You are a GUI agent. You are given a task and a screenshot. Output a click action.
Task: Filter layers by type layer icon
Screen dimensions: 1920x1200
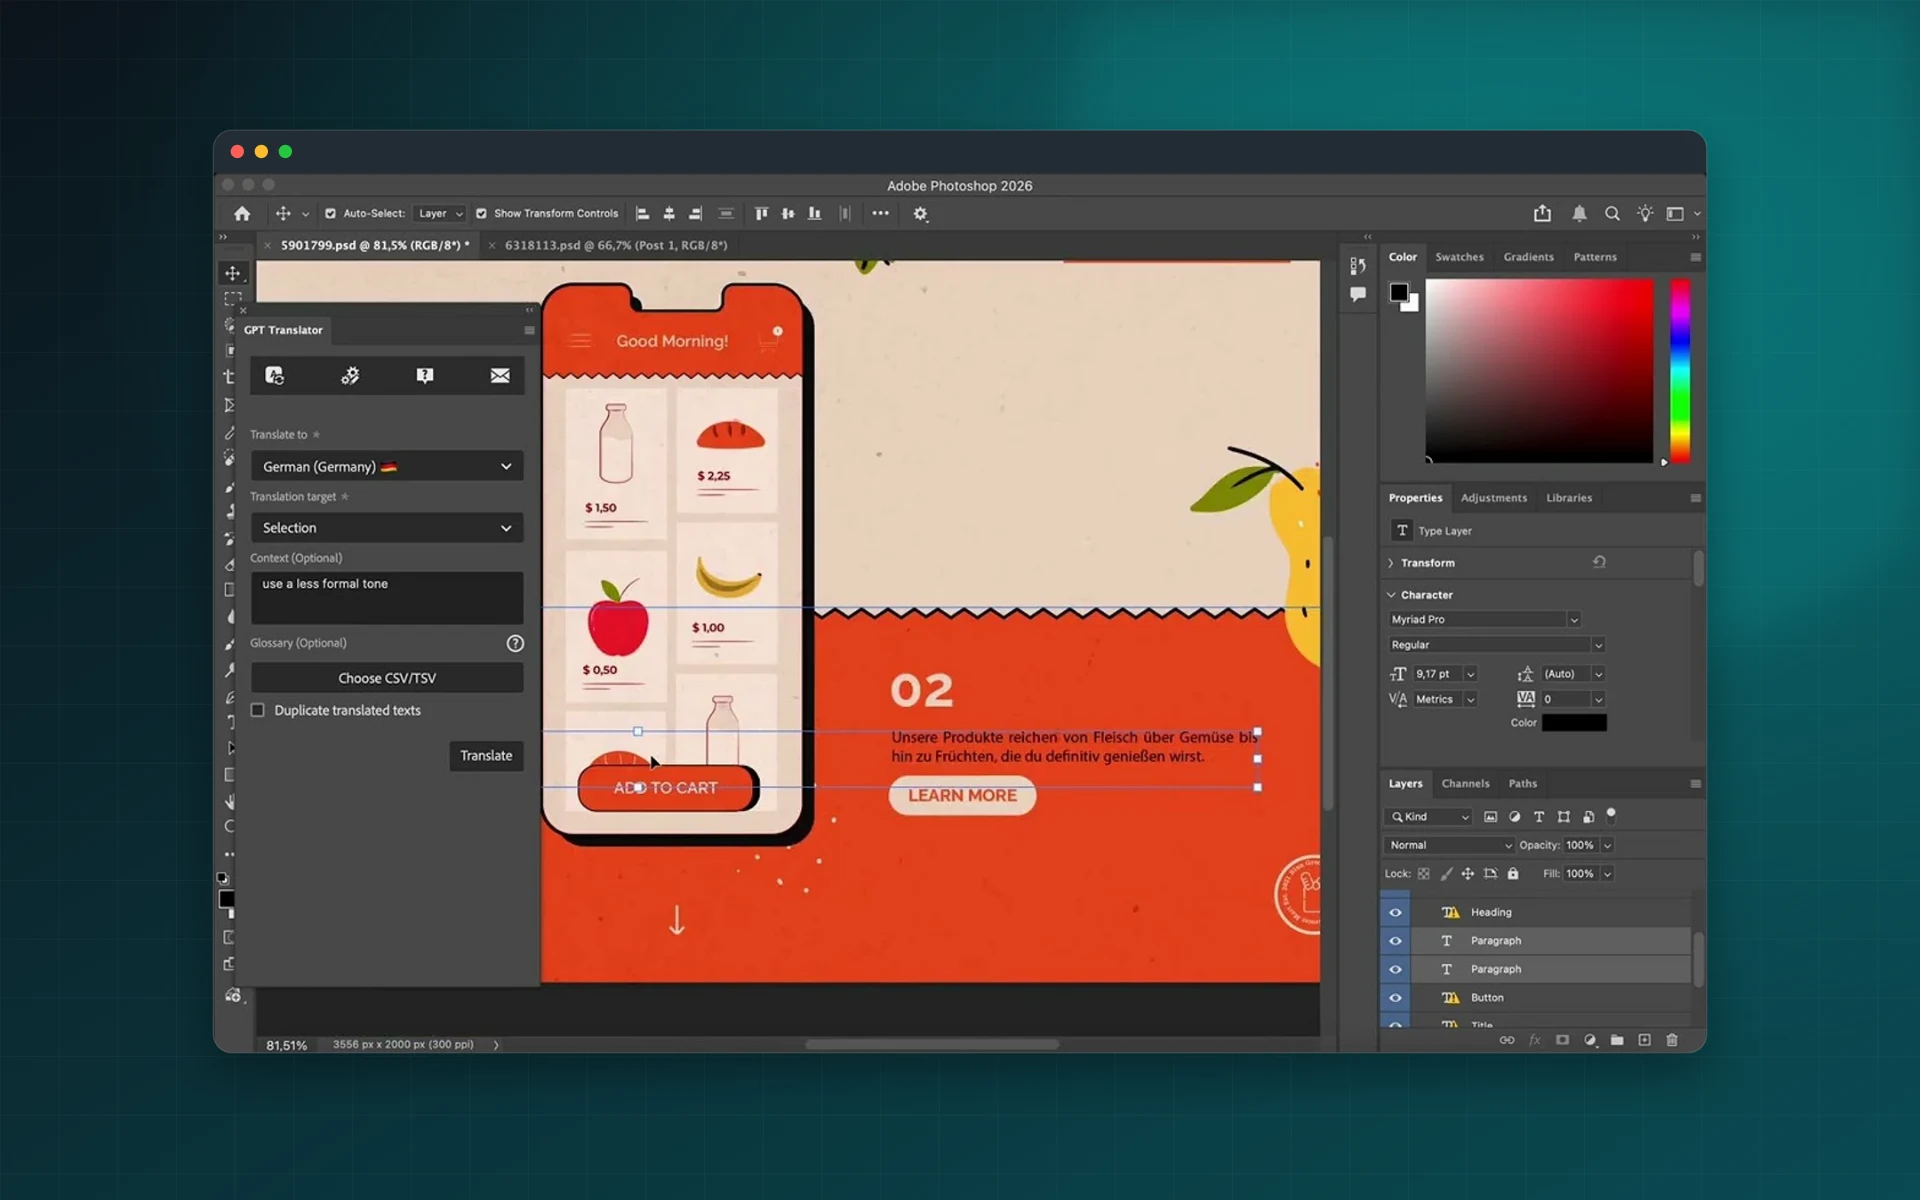[x=1539, y=817]
